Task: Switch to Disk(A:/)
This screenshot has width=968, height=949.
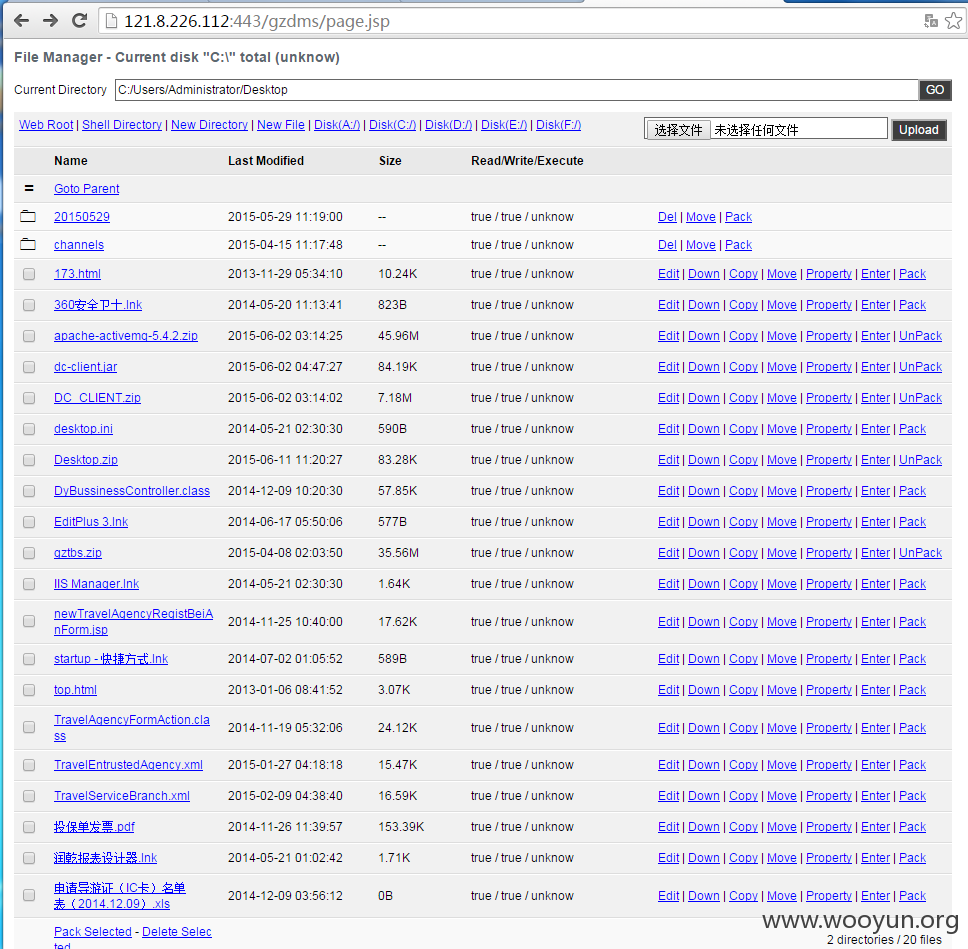Action: (337, 125)
